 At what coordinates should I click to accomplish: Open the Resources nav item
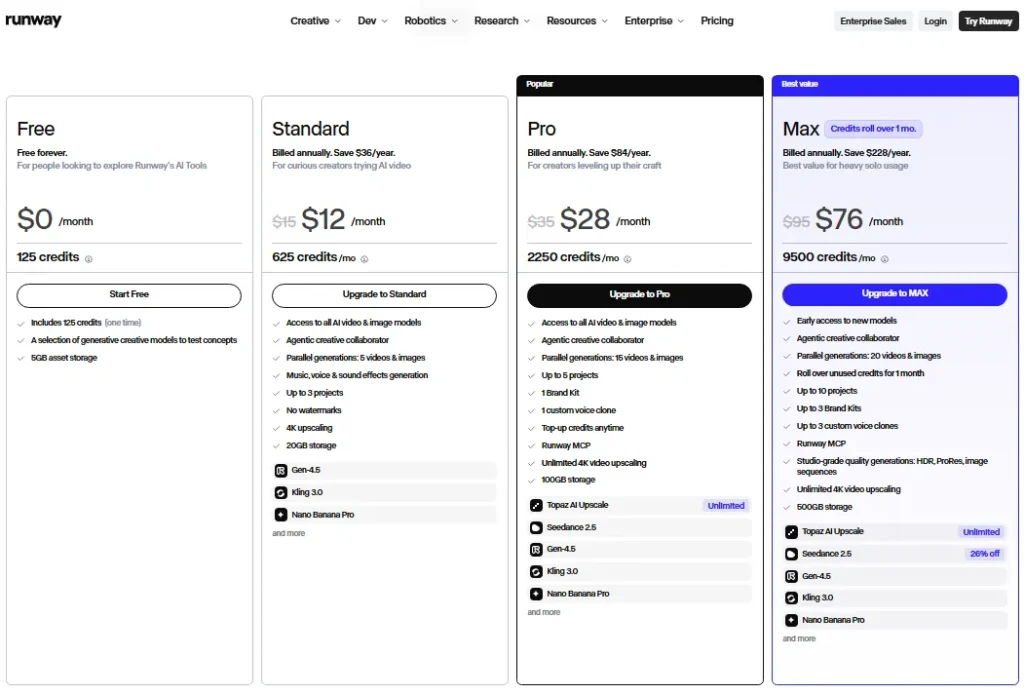tap(571, 21)
